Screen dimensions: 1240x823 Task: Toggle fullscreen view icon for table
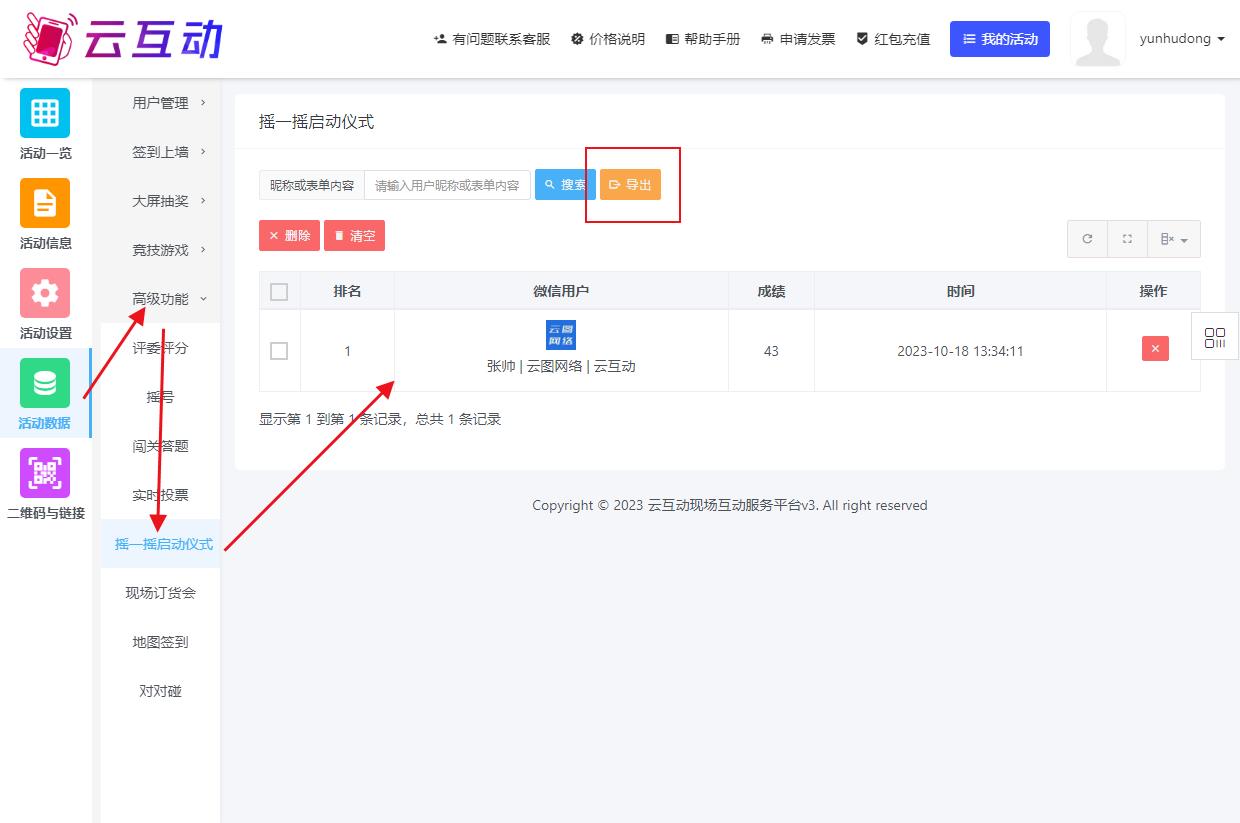click(x=1127, y=239)
